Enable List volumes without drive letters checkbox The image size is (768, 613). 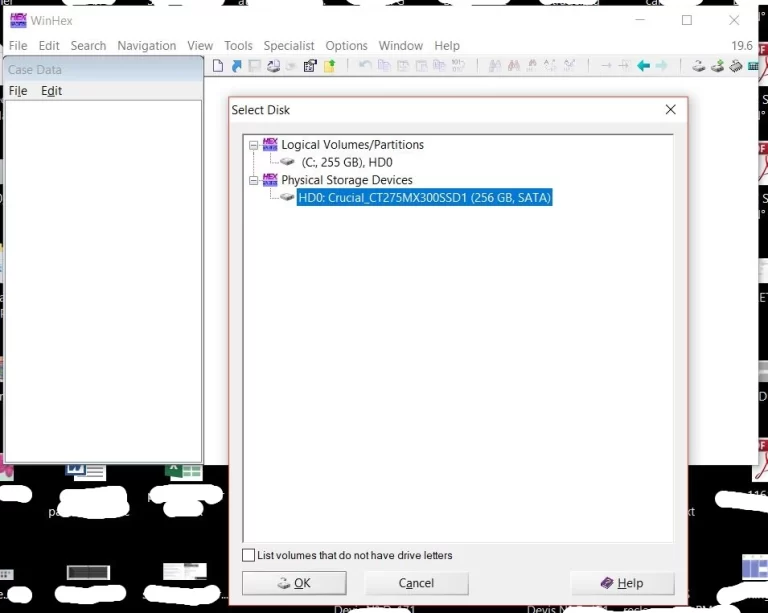click(x=248, y=555)
